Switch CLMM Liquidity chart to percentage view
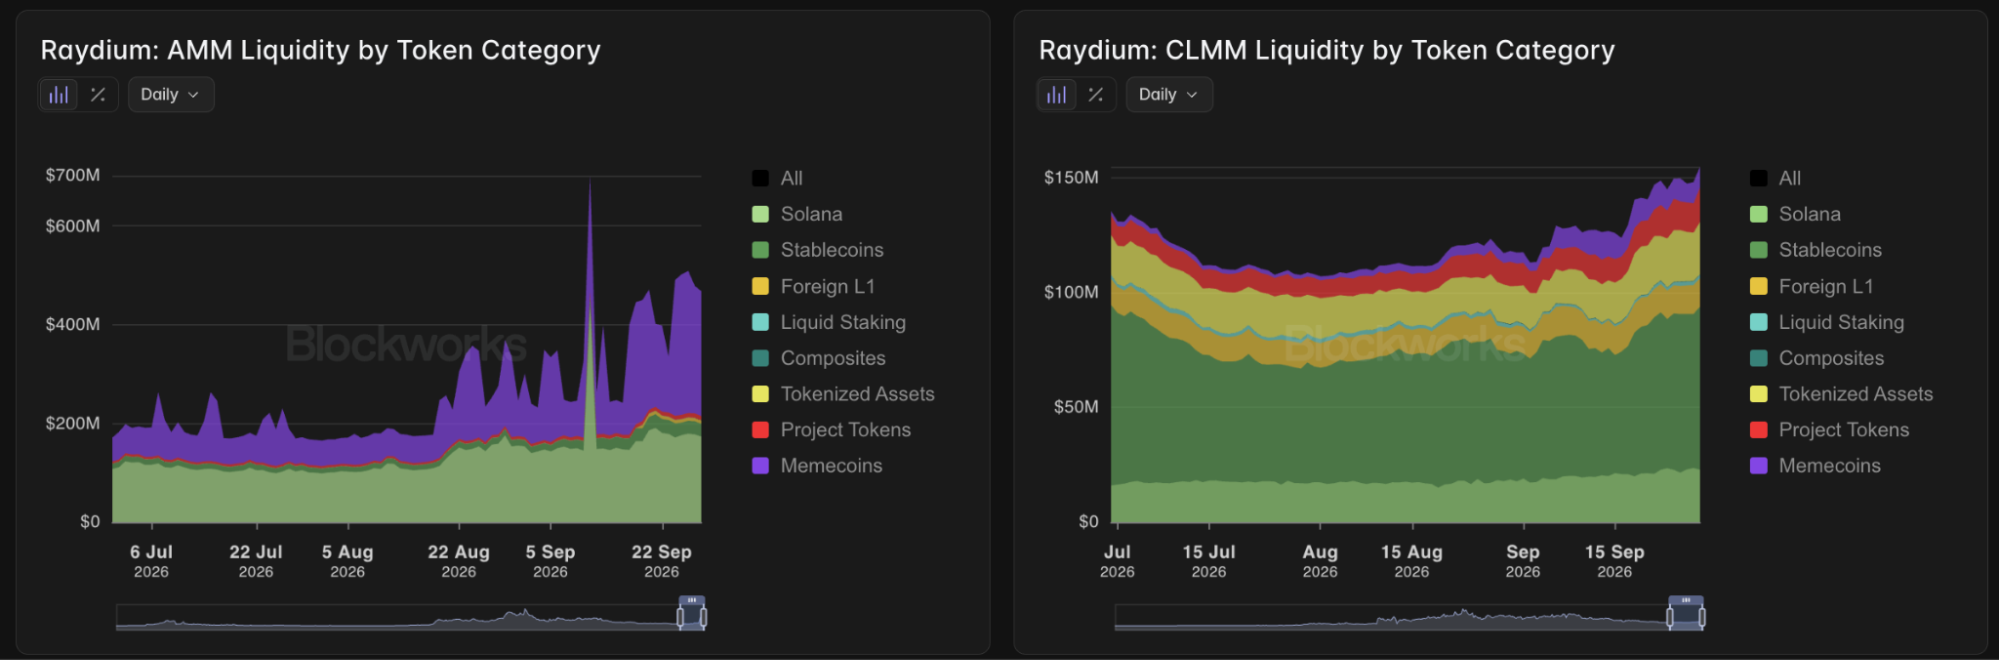This screenshot has height=660, width=1999. (1096, 95)
